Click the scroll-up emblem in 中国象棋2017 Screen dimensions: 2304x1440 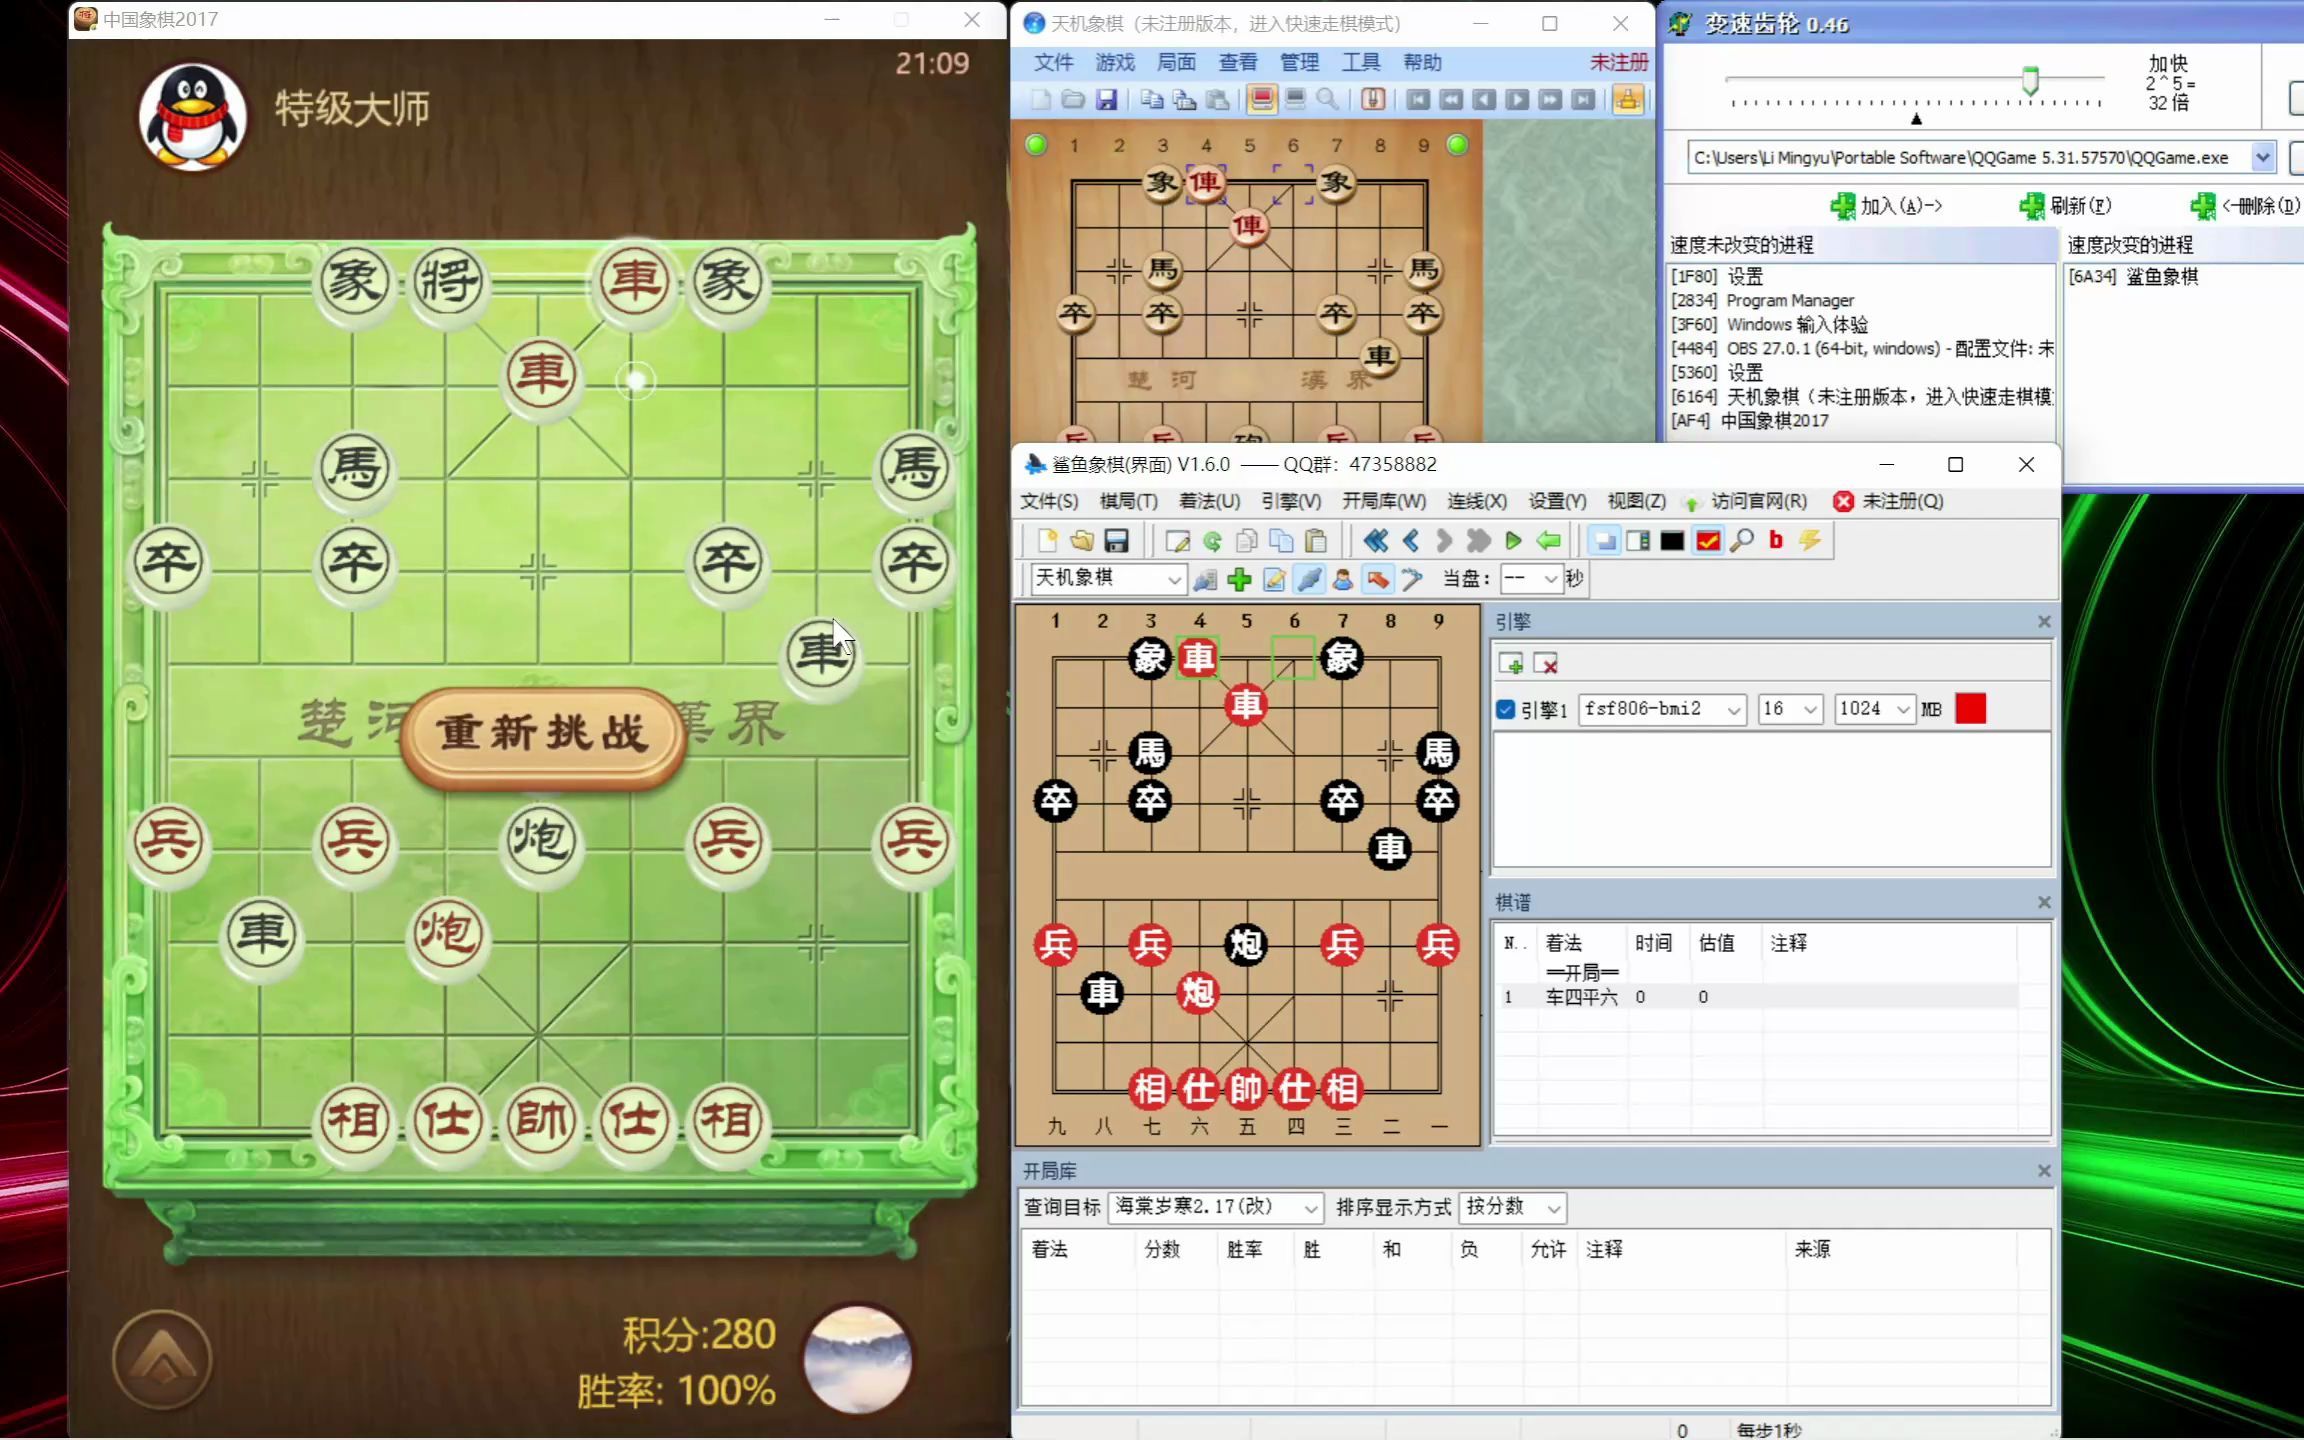[x=162, y=1360]
